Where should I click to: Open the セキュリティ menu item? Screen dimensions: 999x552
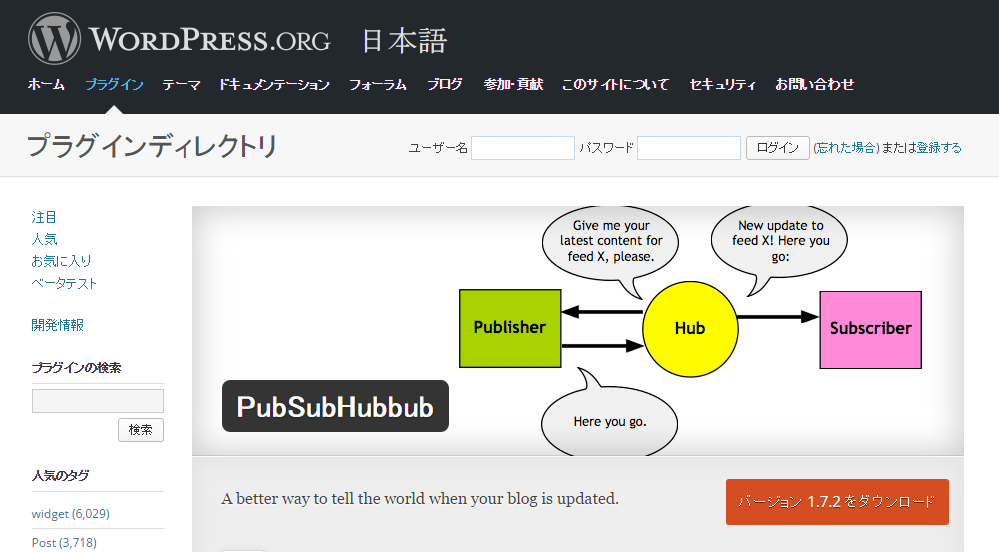pyautogui.click(x=722, y=85)
